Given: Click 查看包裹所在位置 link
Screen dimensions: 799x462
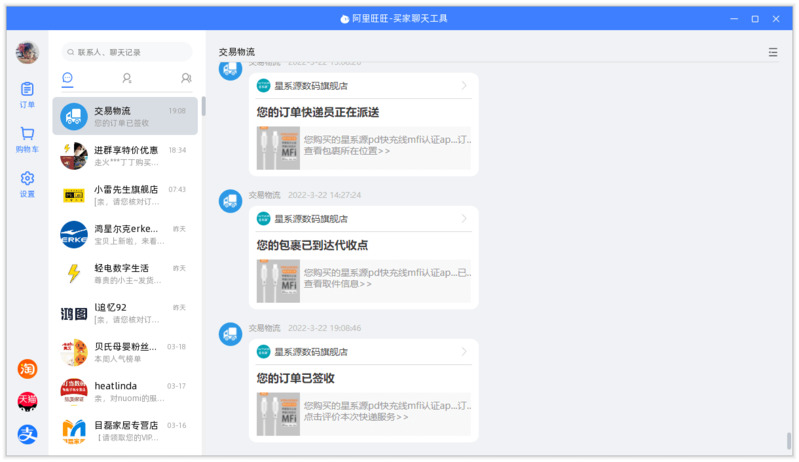Looking at the screenshot, I should (x=347, y=151).
